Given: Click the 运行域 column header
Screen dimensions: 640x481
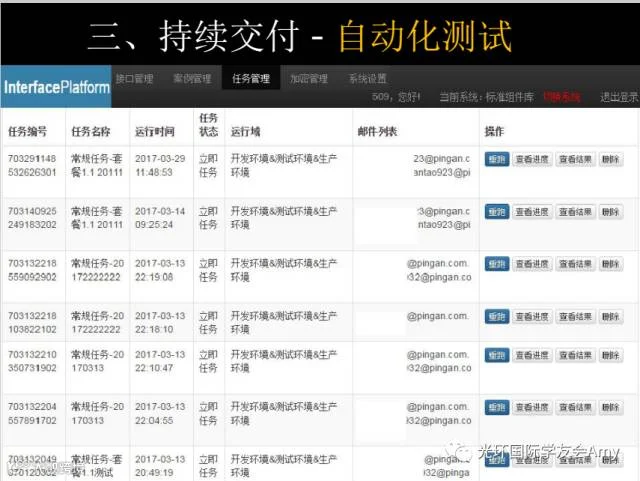Looking at the screenshot, I should pyautogui.click(x=245, y=131).
